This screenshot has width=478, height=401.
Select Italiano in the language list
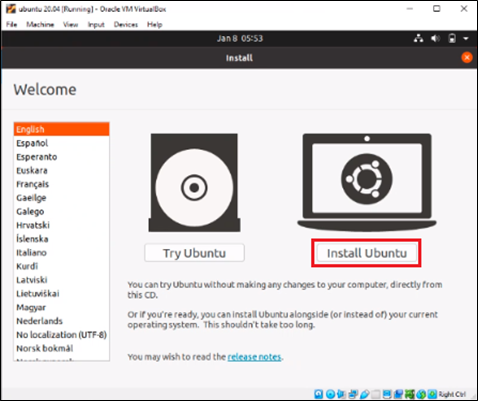point(32,252)
